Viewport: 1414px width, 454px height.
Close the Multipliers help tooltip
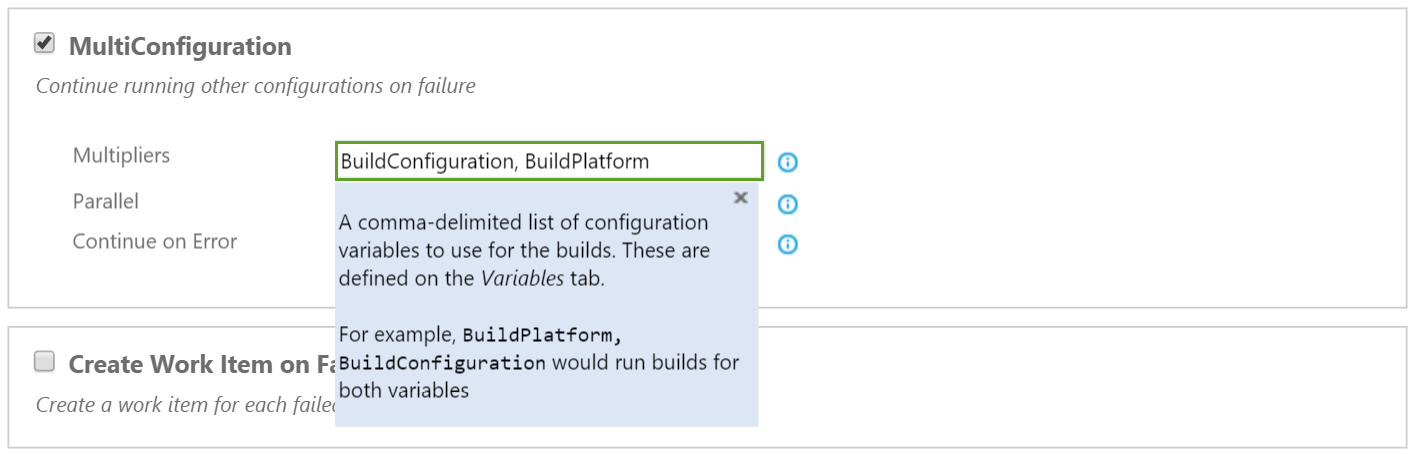coord(741,197)
